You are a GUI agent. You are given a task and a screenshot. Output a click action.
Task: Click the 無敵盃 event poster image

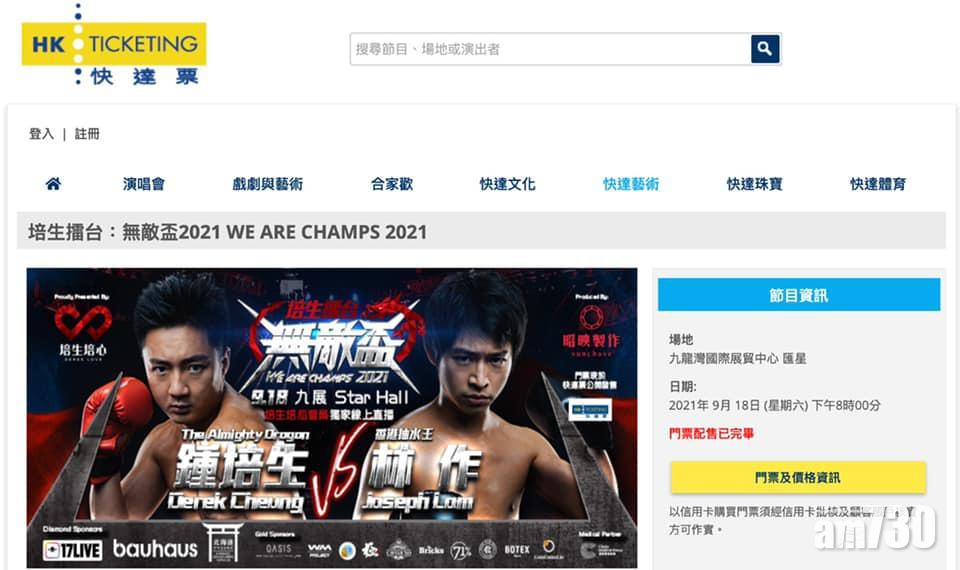tap(332, 418)
